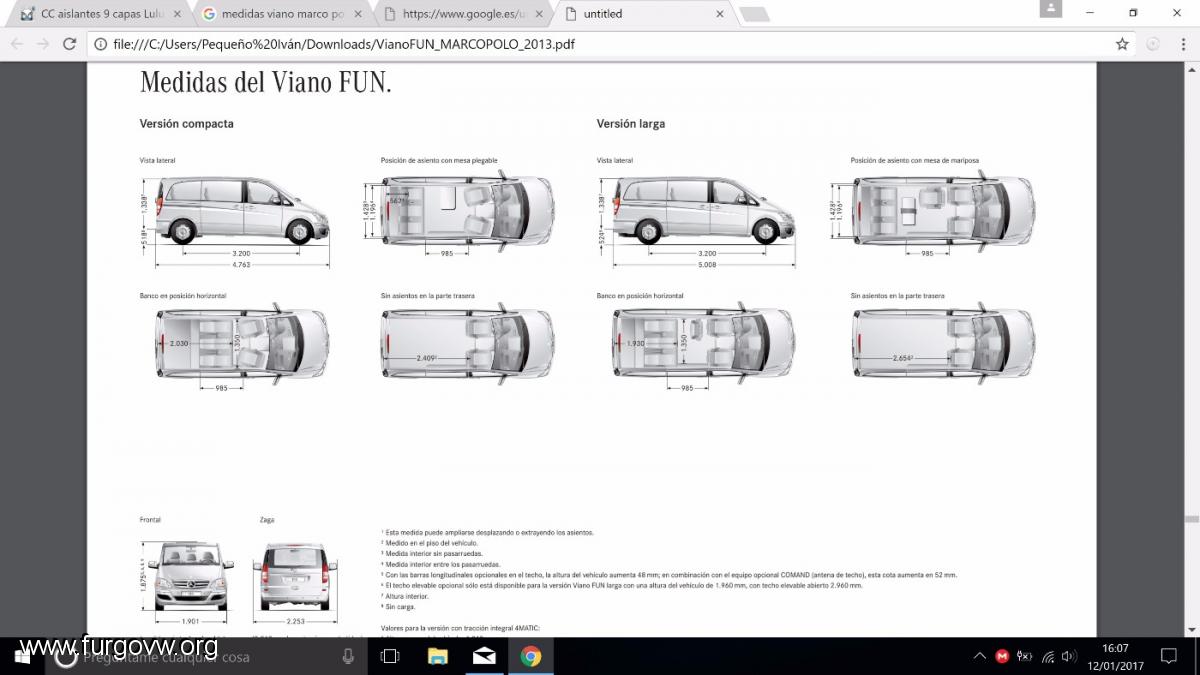1200x675 pixels.
Task: Open a new browser tab
Action: click(754, 14)
